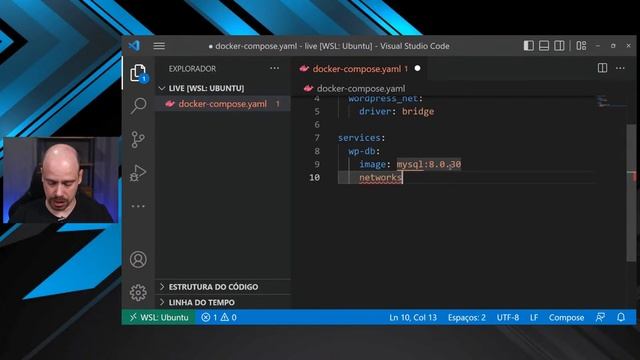Open the Explorer view in activity bar
This screenshot has width=640, height=360.
pos(138,73)
